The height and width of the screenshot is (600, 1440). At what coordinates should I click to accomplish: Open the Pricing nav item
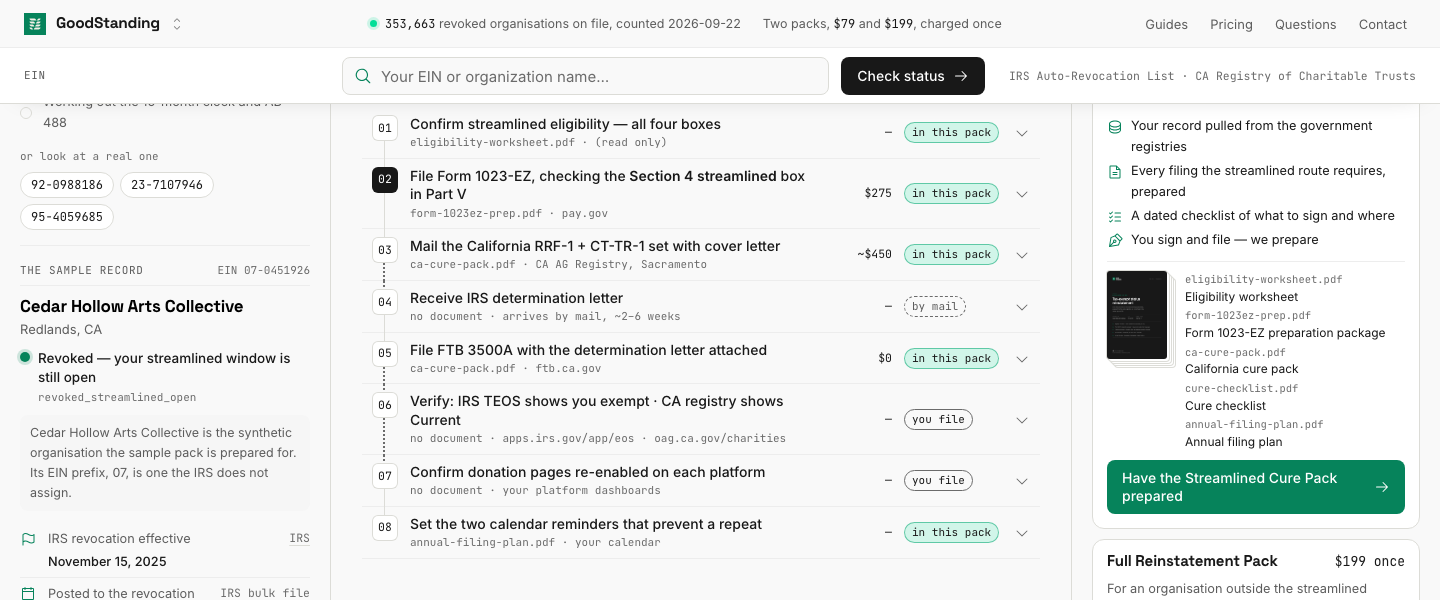[1231, 24]
